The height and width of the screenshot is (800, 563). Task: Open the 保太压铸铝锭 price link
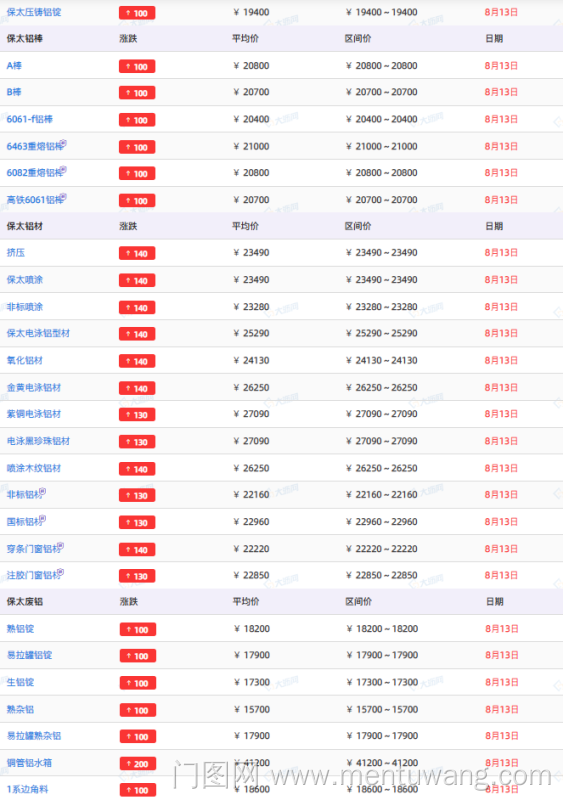34,12
